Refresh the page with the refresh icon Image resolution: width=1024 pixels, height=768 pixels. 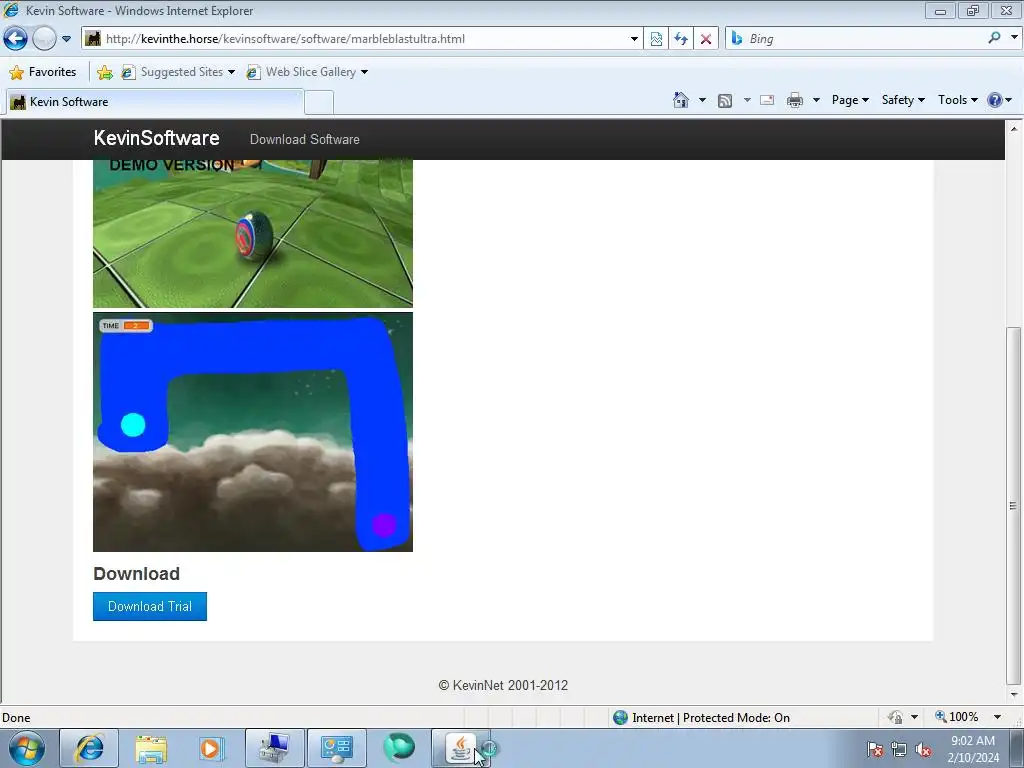click(681, 39)
